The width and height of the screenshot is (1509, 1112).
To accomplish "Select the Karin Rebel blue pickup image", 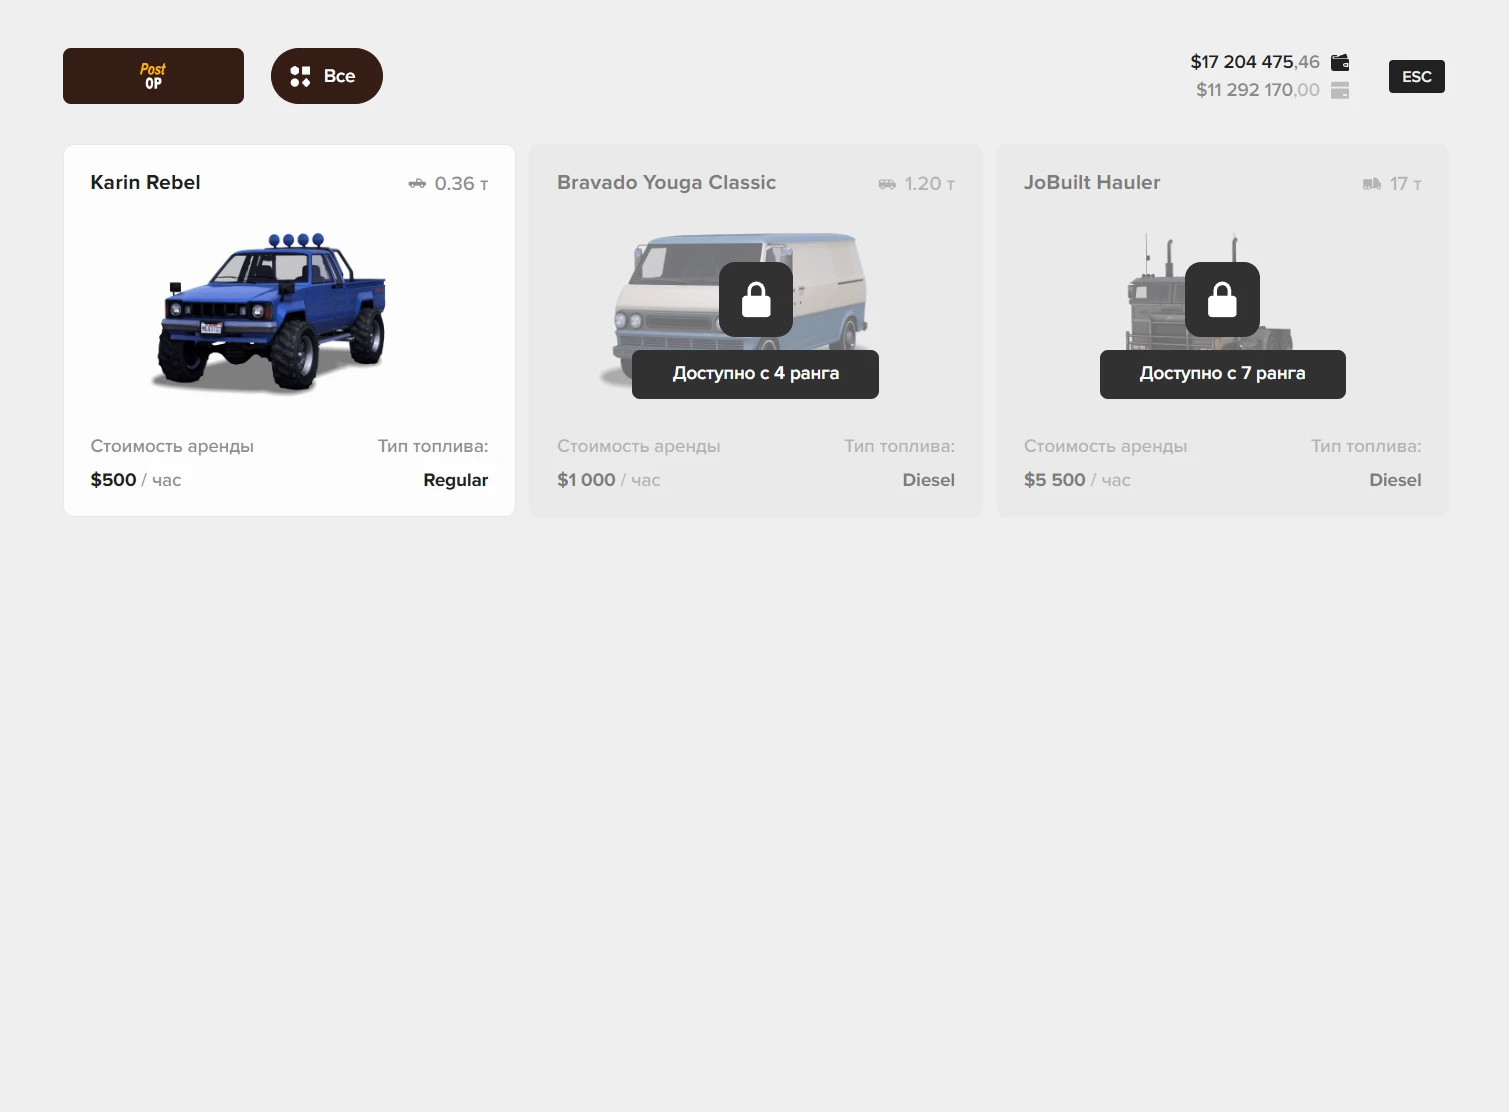I will pyautogui.click(x=272, y=311).
